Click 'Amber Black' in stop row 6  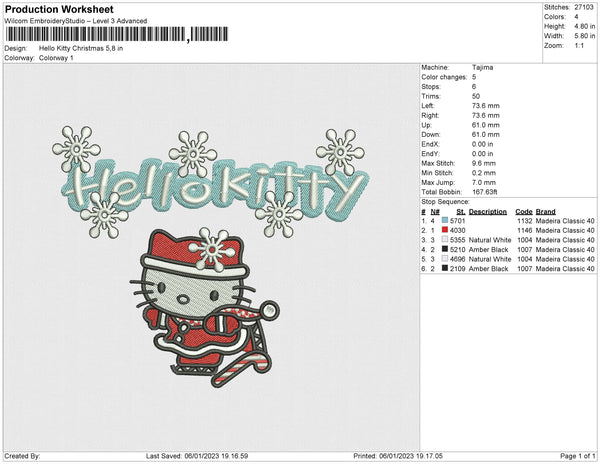tap(488, 269)
